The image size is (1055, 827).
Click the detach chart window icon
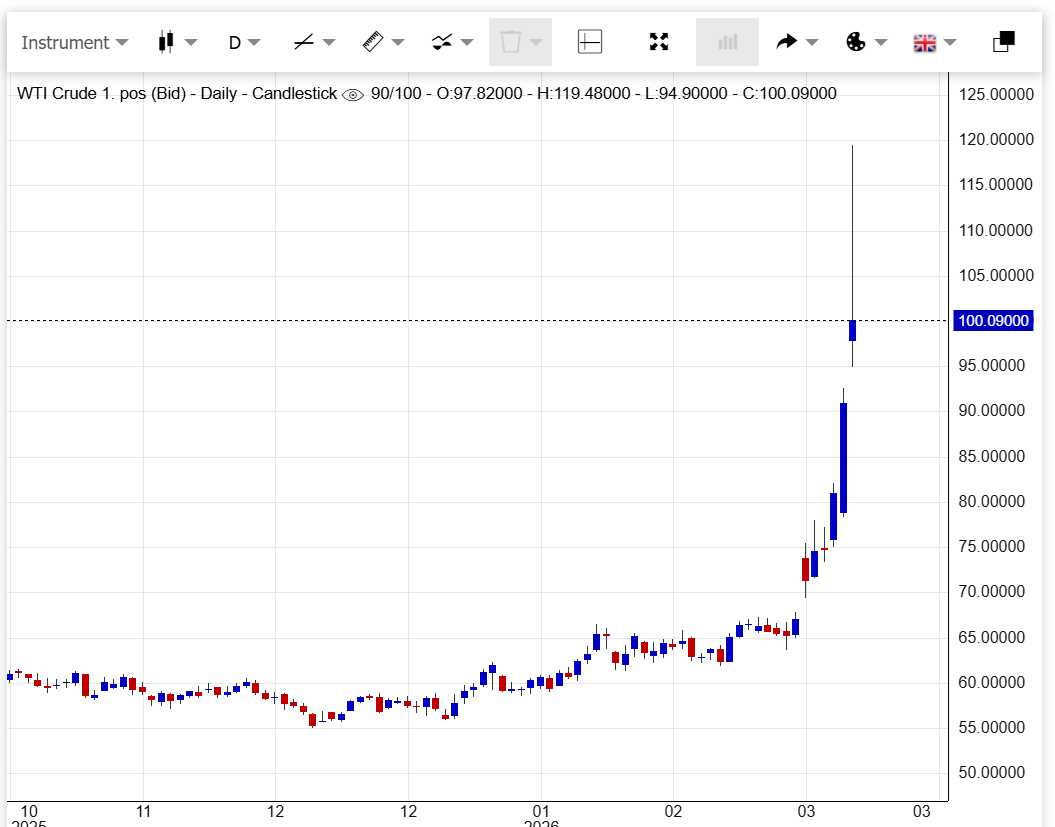[x=1003, y=42]
